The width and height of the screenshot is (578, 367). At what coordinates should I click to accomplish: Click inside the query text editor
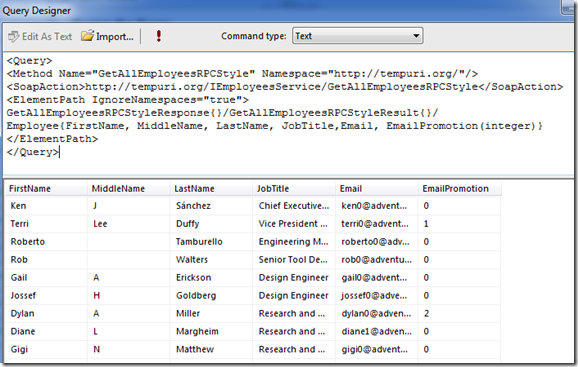(288, 113)
